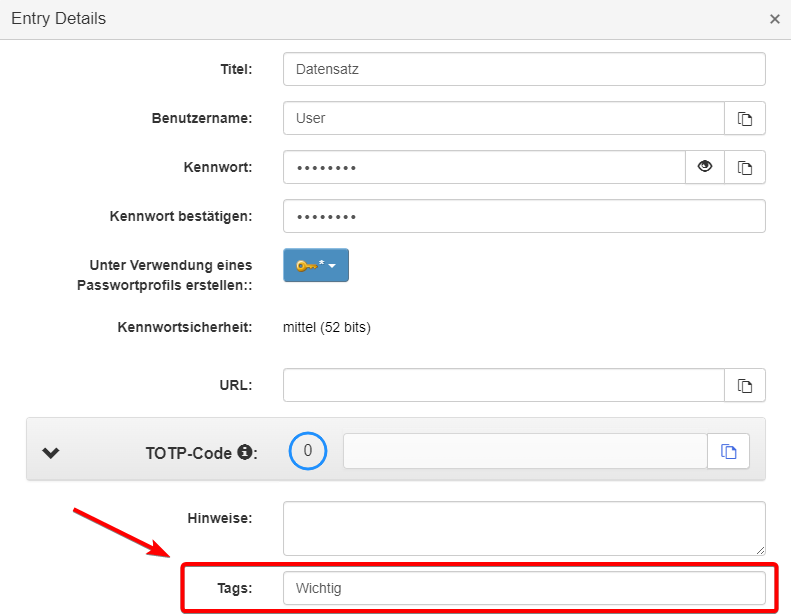The width and height of the screenshot is (791, 614).
Task: Focus the Benutzername input field
Action: point(503,118)
